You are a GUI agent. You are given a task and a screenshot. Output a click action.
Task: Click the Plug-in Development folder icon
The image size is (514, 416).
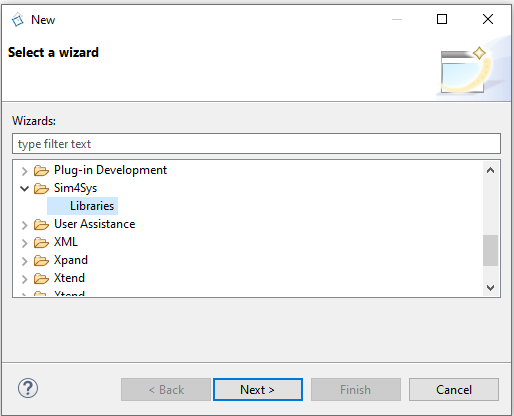coord(41,171)
